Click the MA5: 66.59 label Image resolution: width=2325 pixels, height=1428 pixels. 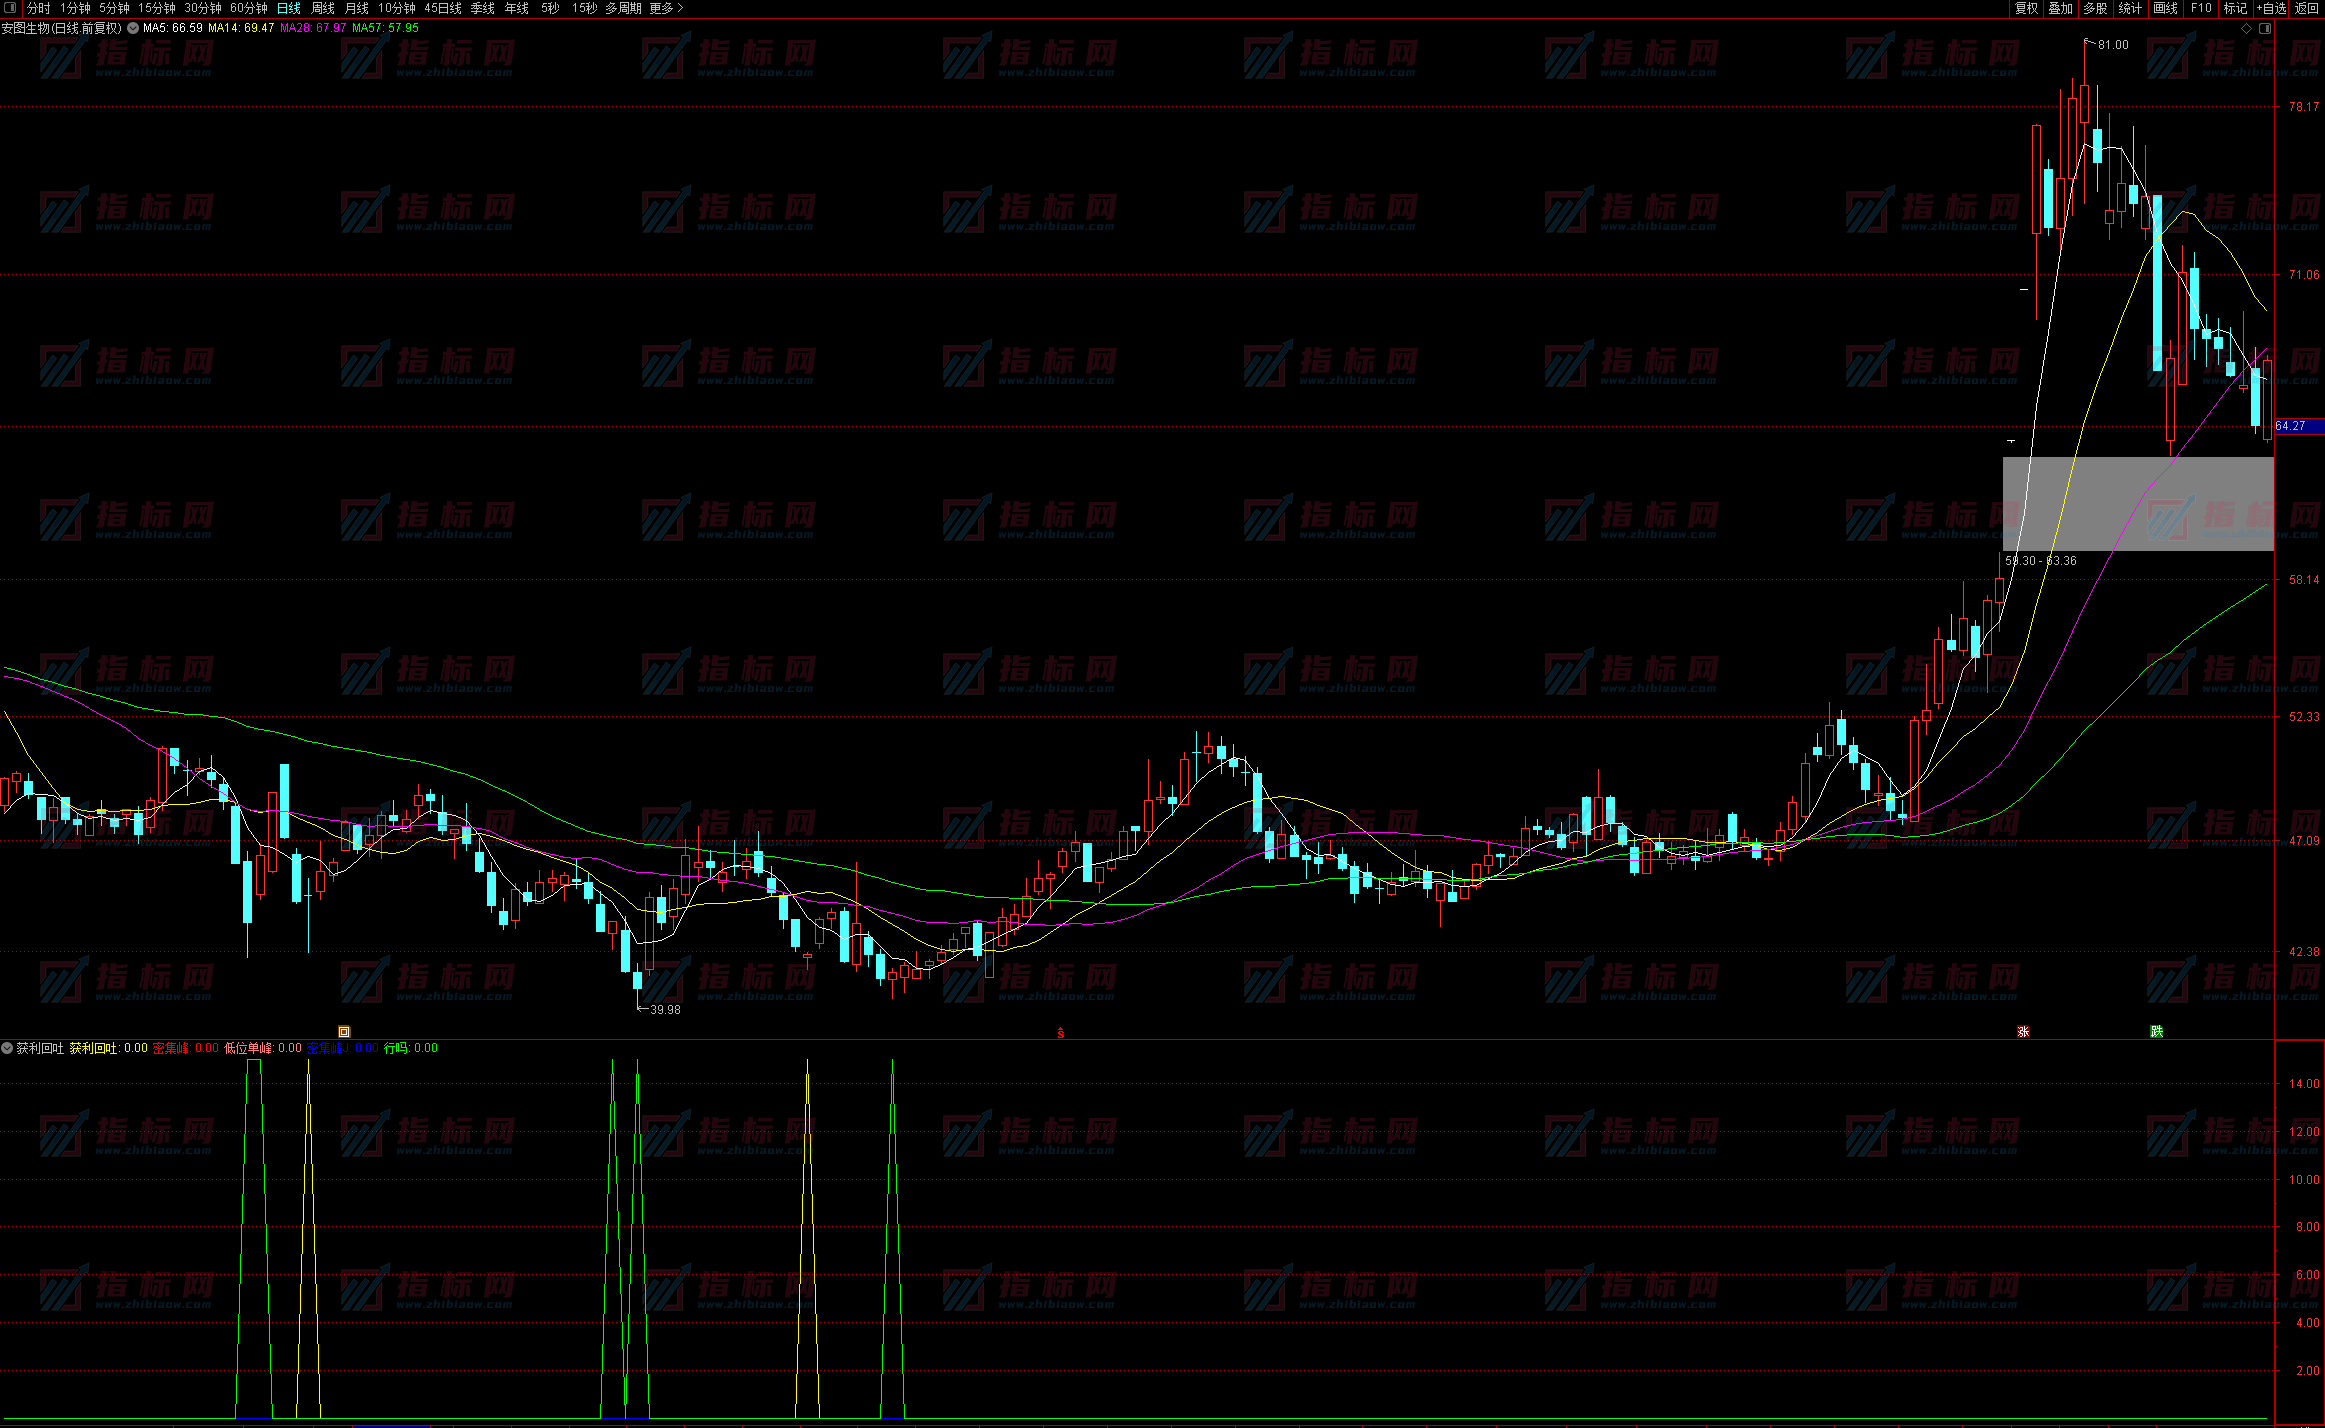coord(173,28)
